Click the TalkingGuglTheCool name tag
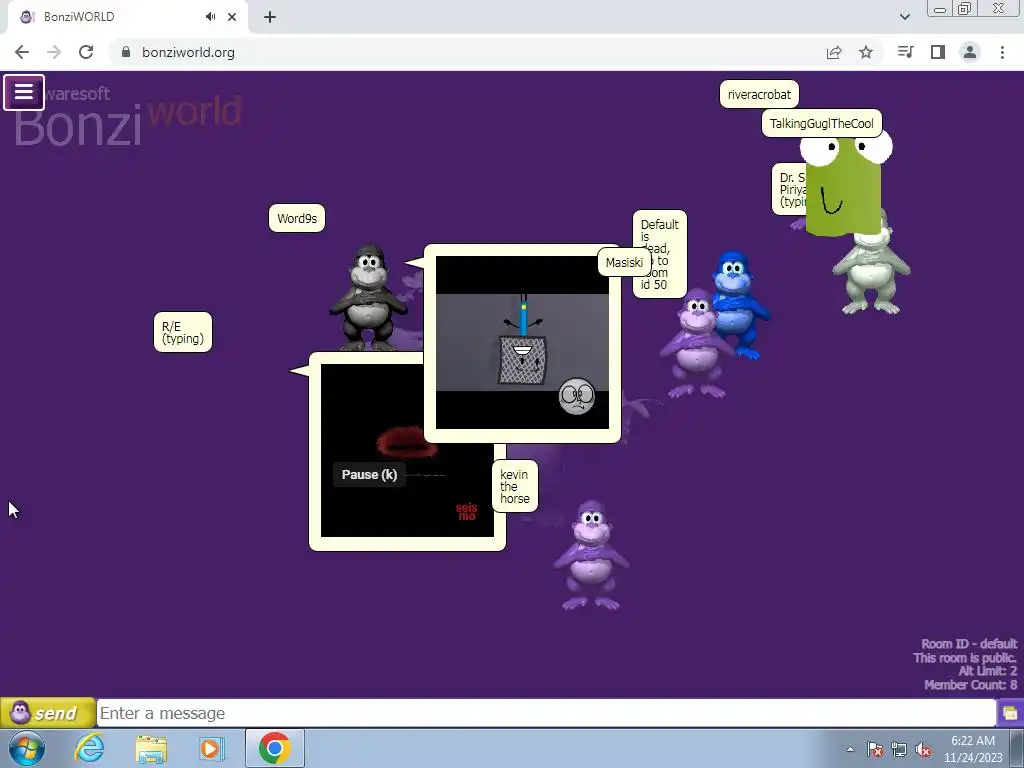 point(822,123)
